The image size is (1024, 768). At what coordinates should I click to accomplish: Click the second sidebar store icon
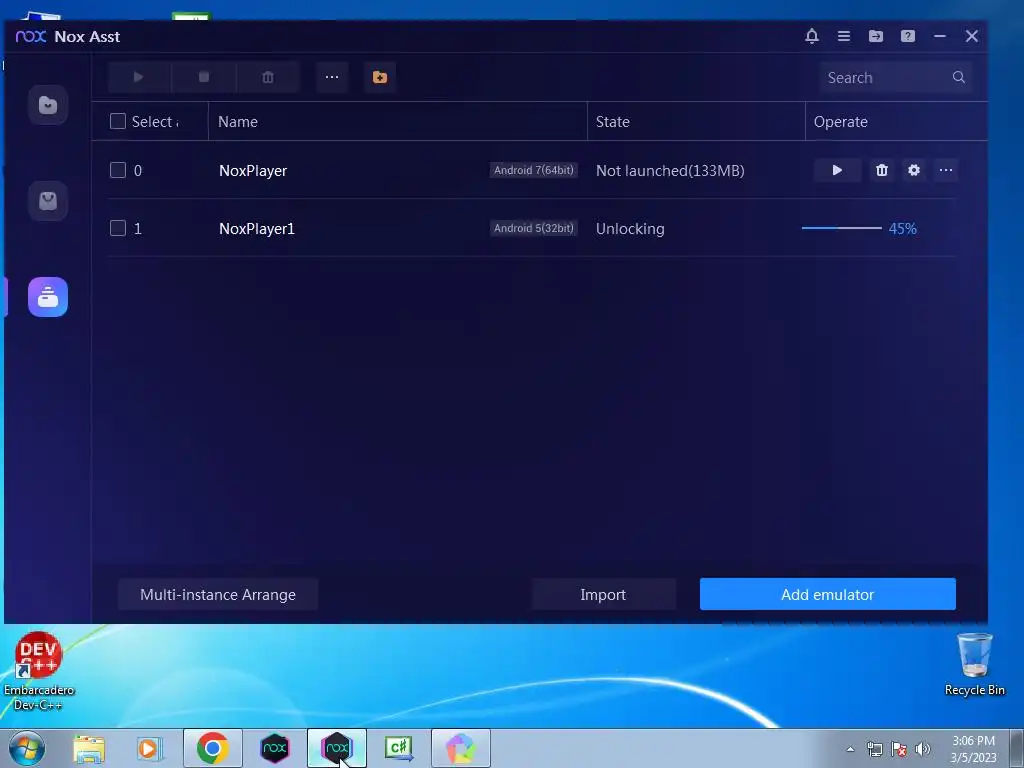[48, 200]
